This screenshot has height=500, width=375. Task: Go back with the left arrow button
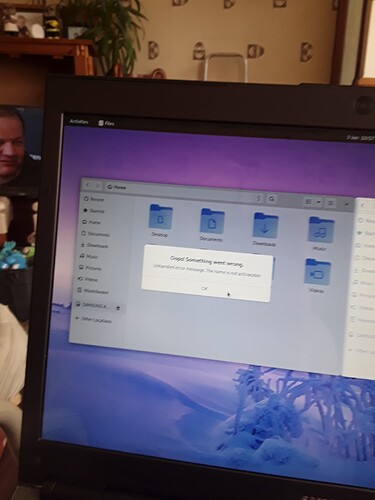[x=88, y=184]
